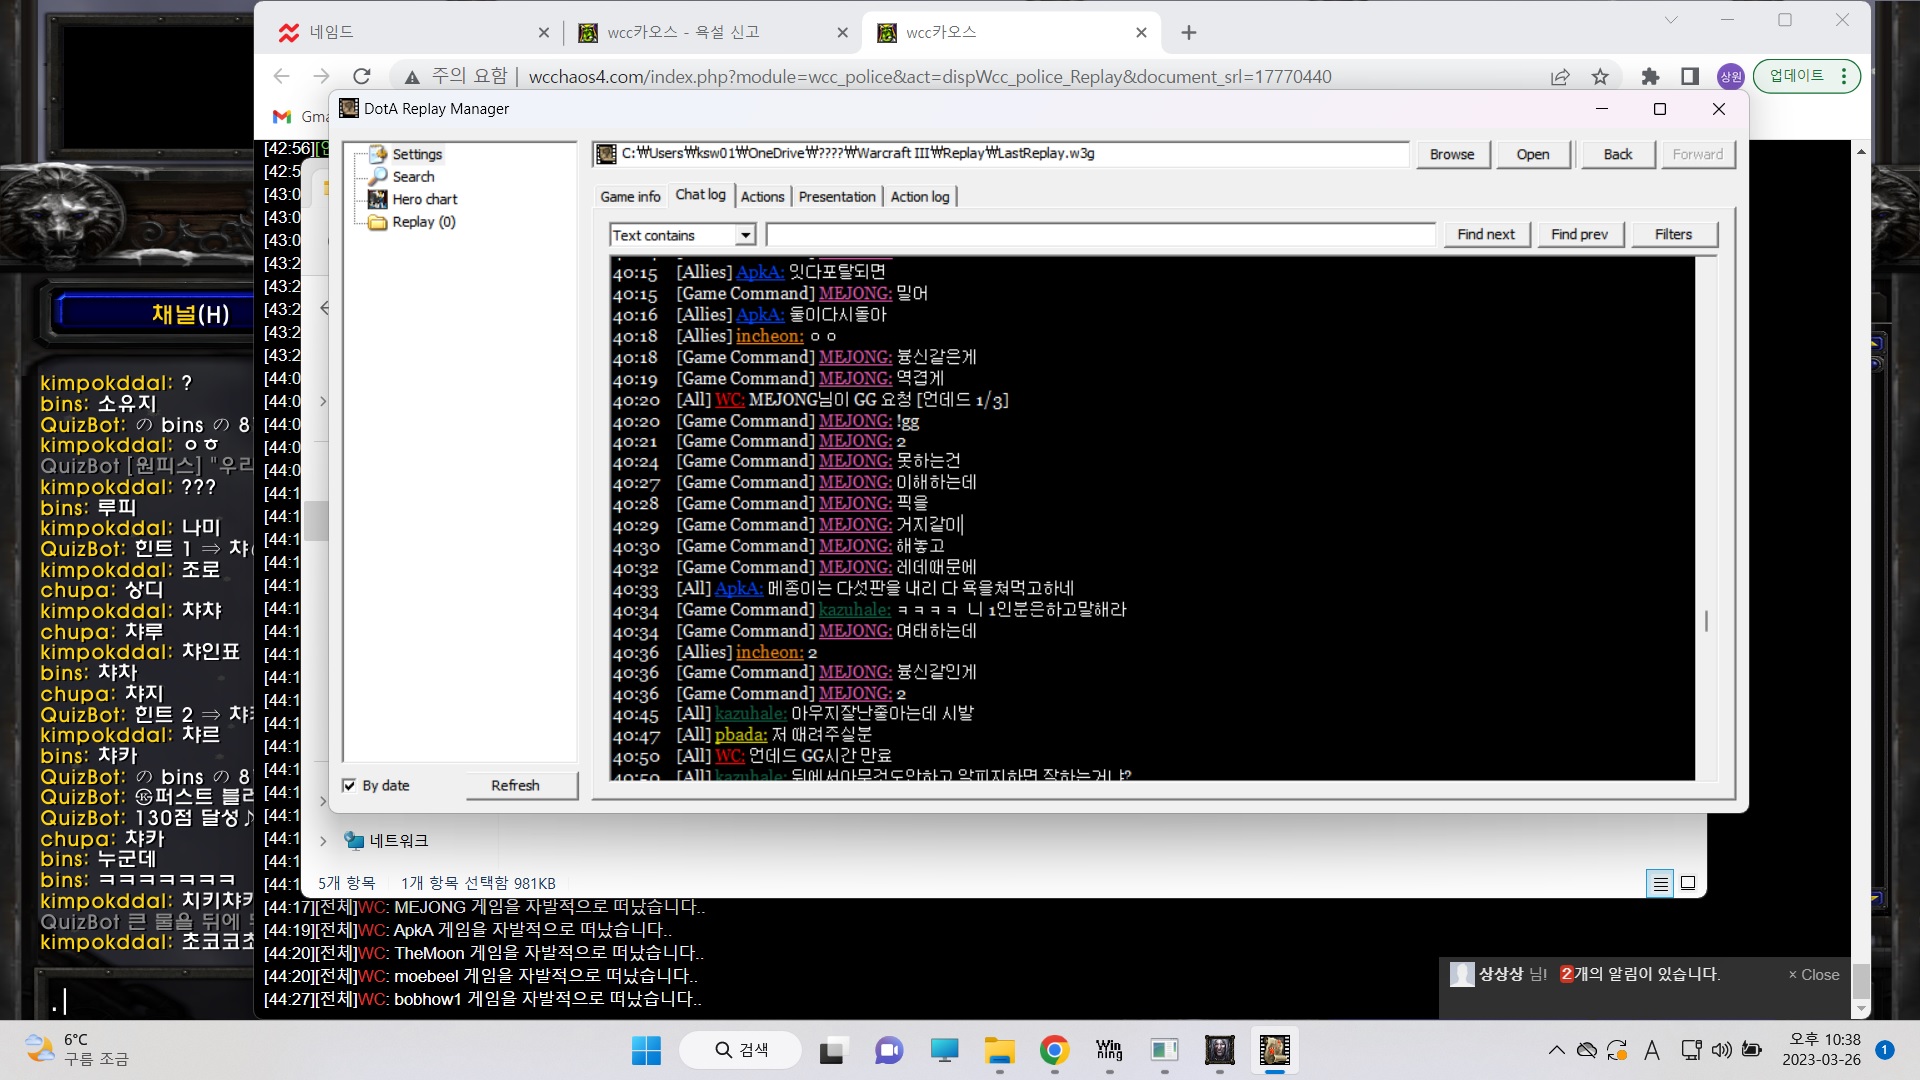Screen dimensions: 1920x1080
Task: Click the MEJONG name at 40:15
Action: point(855,293)
